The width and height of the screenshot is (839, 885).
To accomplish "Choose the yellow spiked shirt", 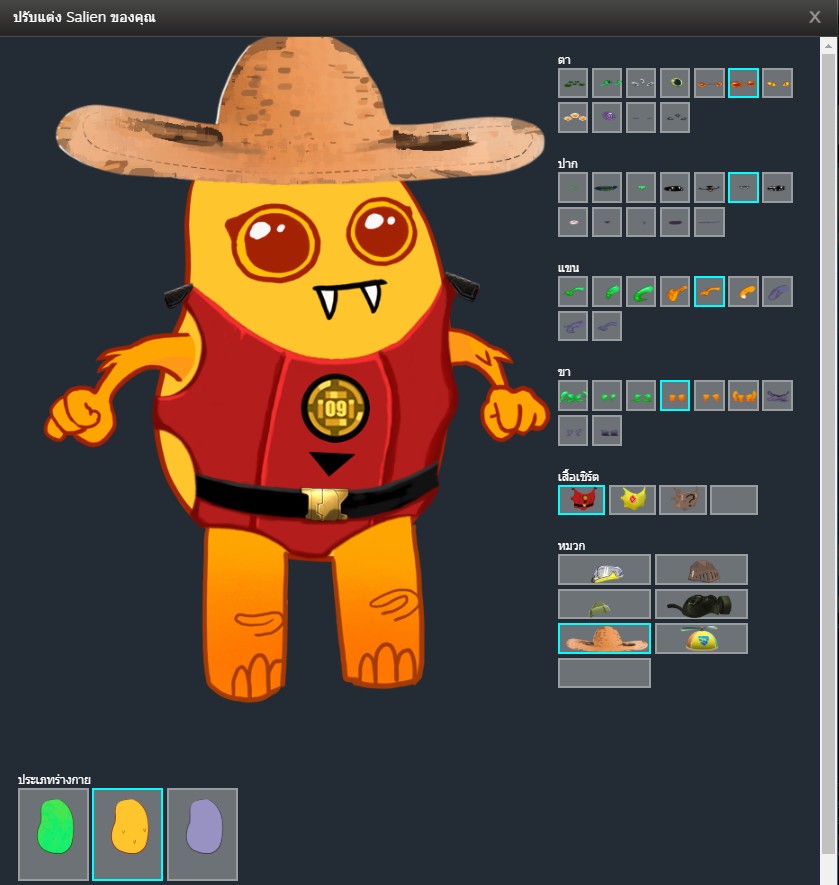I will tap(632, 500).
